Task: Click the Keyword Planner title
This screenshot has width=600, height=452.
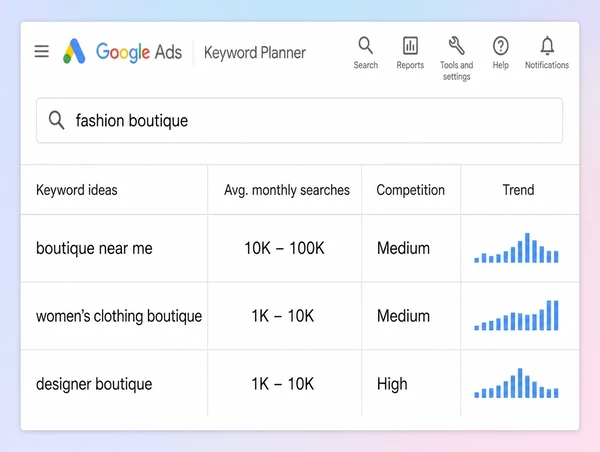Action: tap(255, 52)
